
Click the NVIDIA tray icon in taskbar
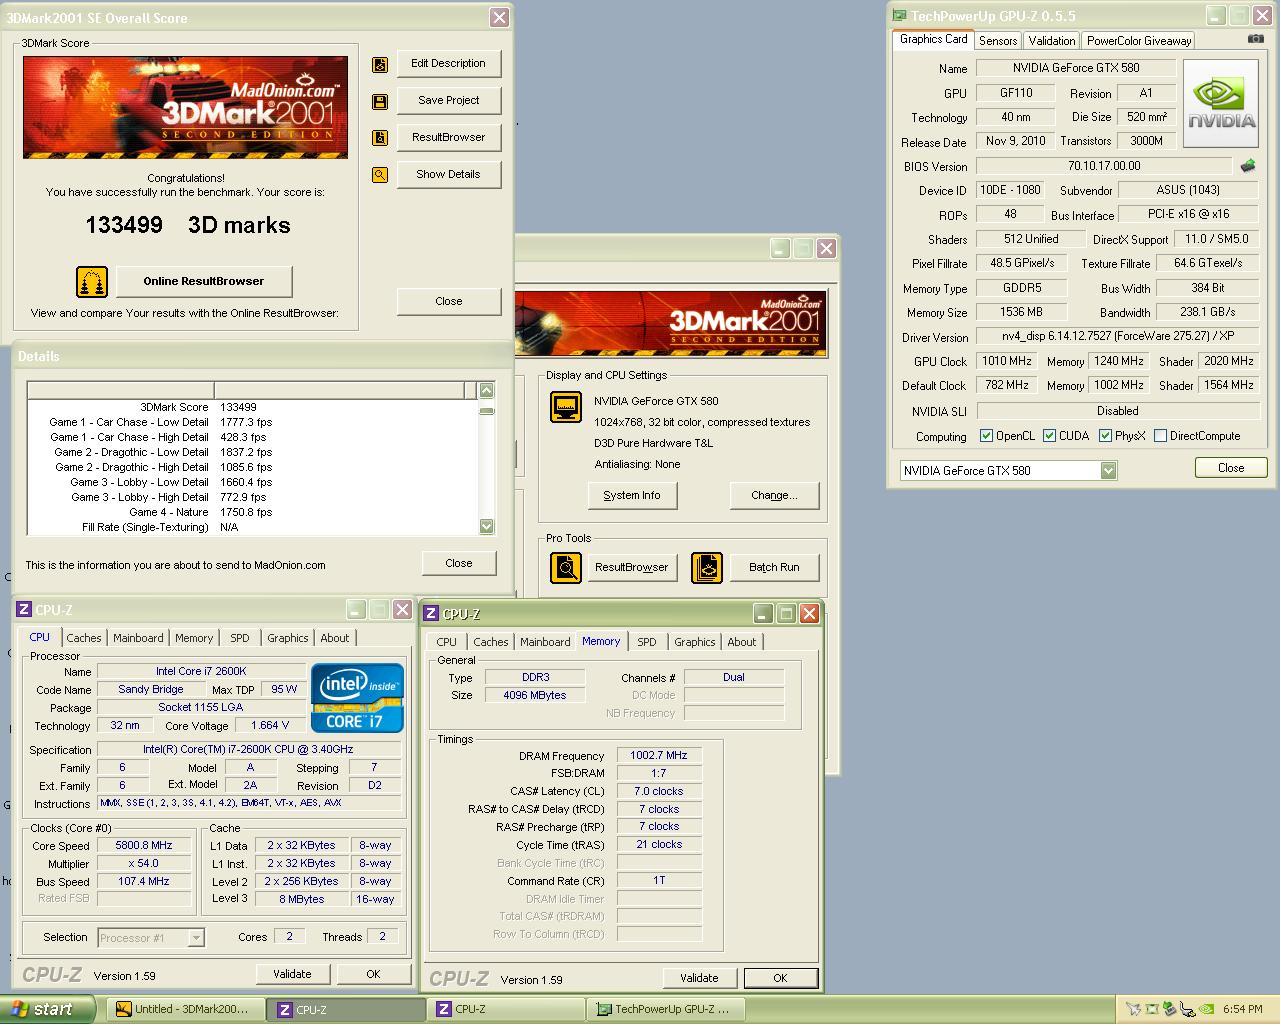tap(1208, 1010)
